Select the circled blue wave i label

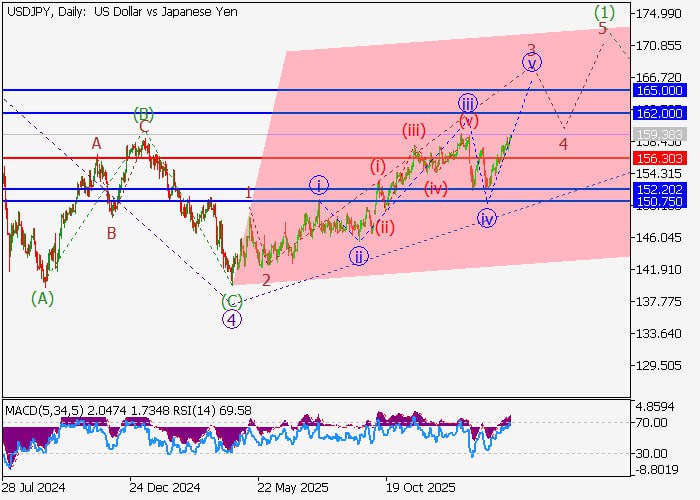(318, 184)
